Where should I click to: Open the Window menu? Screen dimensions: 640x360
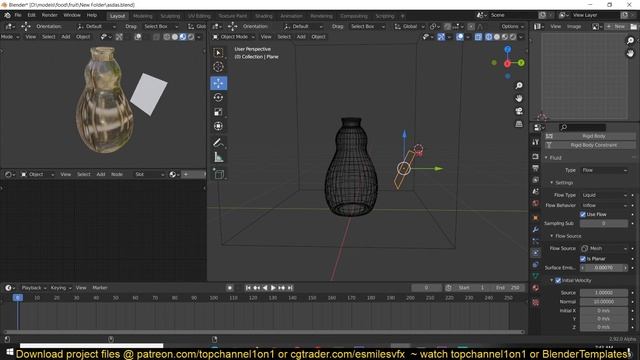(x=72, y=15)
